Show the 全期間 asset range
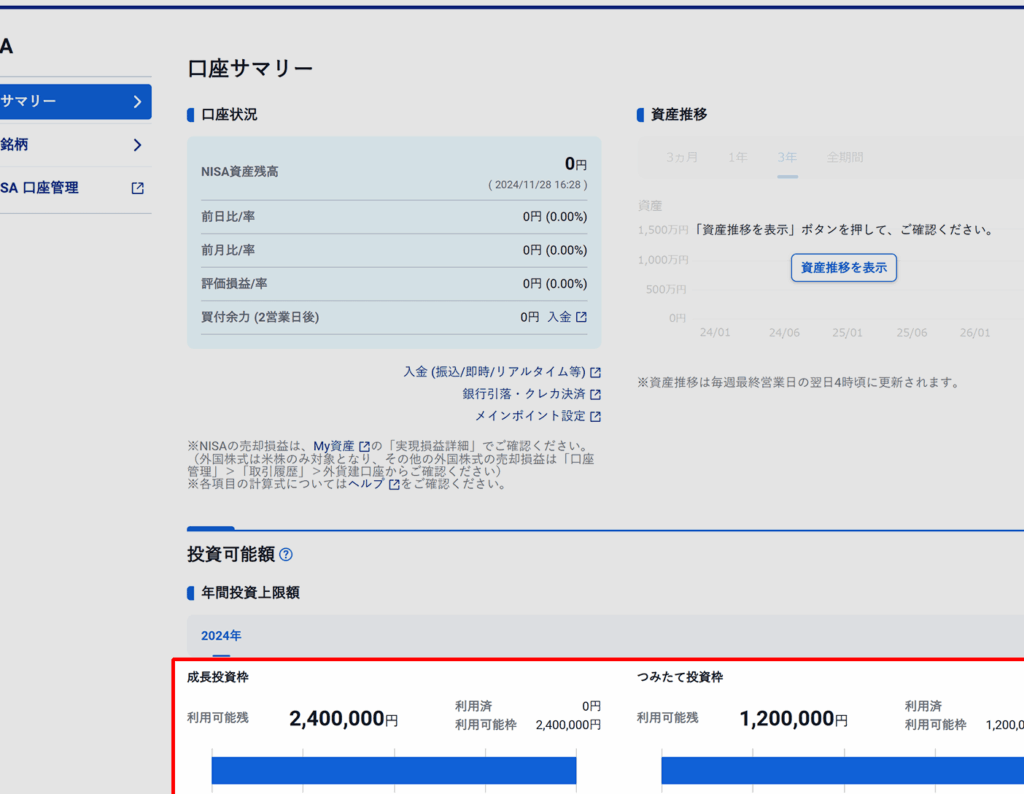Screen dimensions: 1024x794 pyautogui.click(x=844, y=157)
